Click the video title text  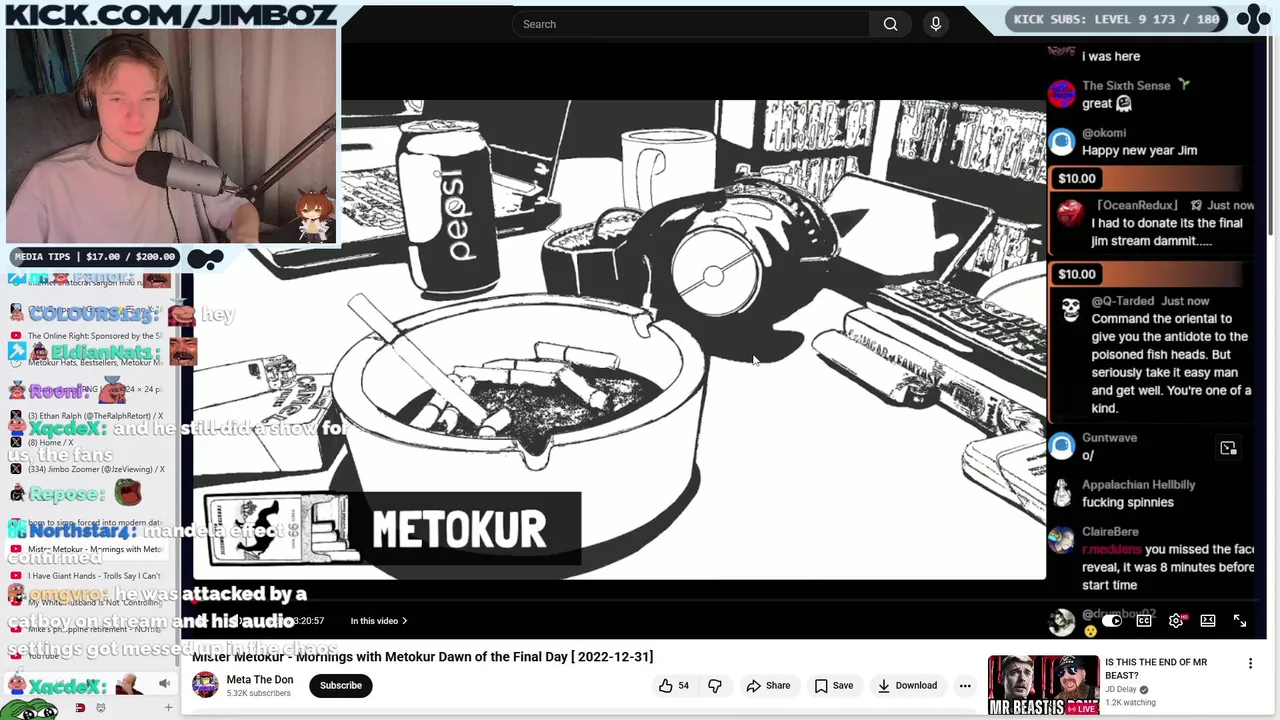coord(422,657)
